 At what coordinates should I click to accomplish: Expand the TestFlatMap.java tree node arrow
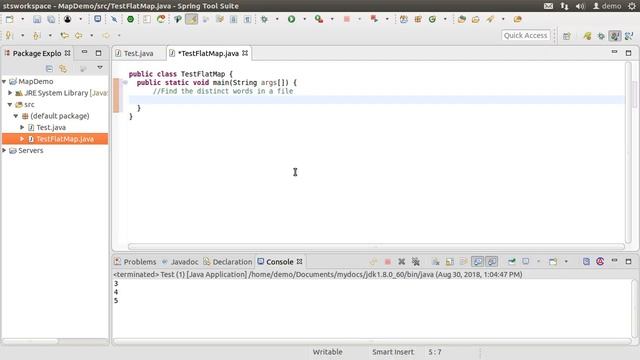(22, 139)
